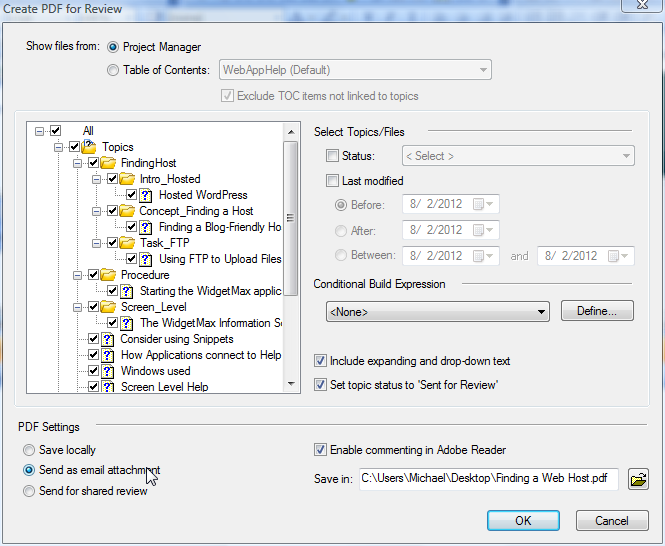Viewport: 665px width, 546px height.
Task: Click the How Applications connect topic icon
Action: pyautogui.click(x=108, y=355)
